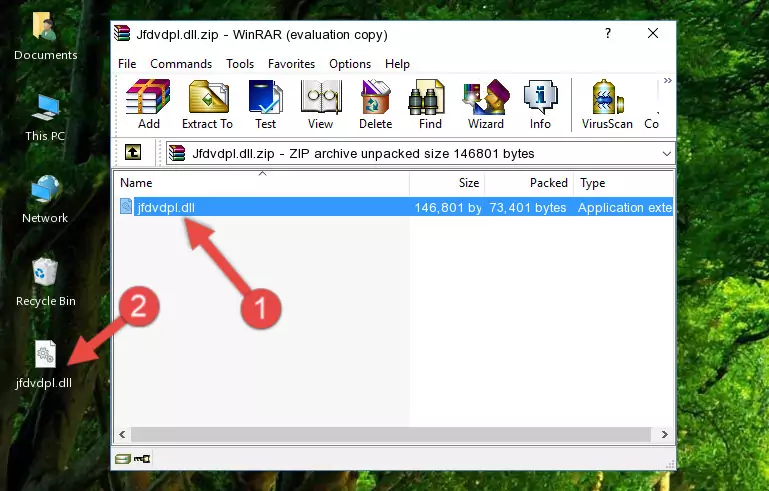Click the title bar help question mark
Viewport: 769px width, 491px height.
pos(608,33)
